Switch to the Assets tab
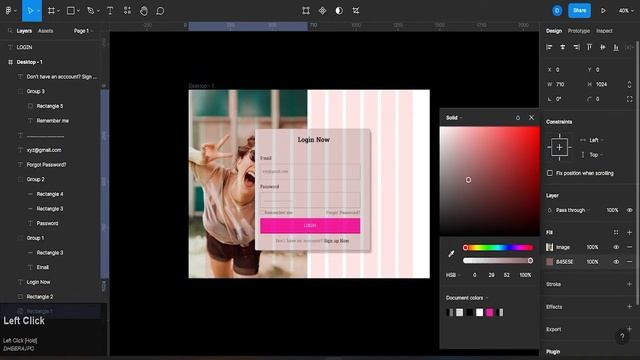The image size is (640, 360). pyautogui.click(x=45, y=31)
